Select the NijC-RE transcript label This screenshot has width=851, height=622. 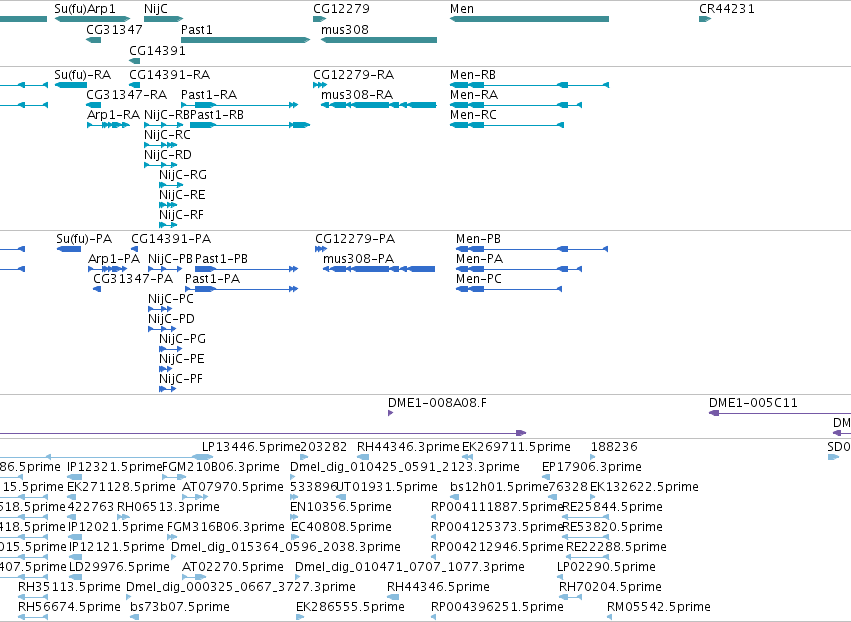(x=182, y=194)
